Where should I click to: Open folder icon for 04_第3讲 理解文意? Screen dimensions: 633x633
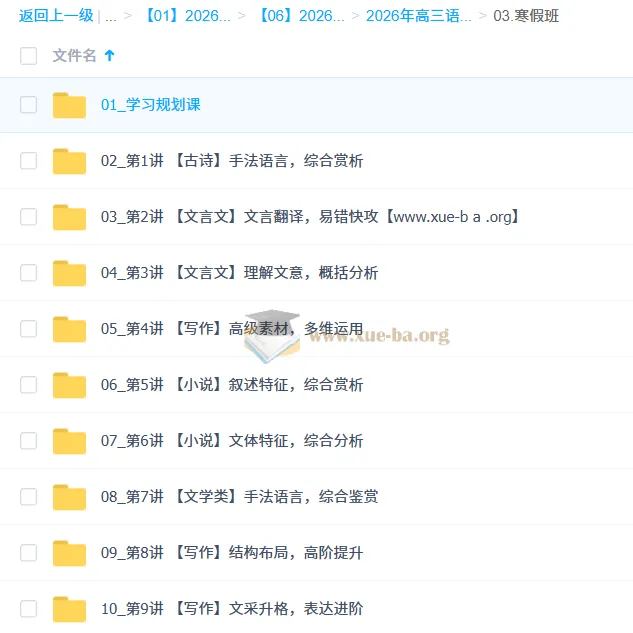click(x=69, y=273)
